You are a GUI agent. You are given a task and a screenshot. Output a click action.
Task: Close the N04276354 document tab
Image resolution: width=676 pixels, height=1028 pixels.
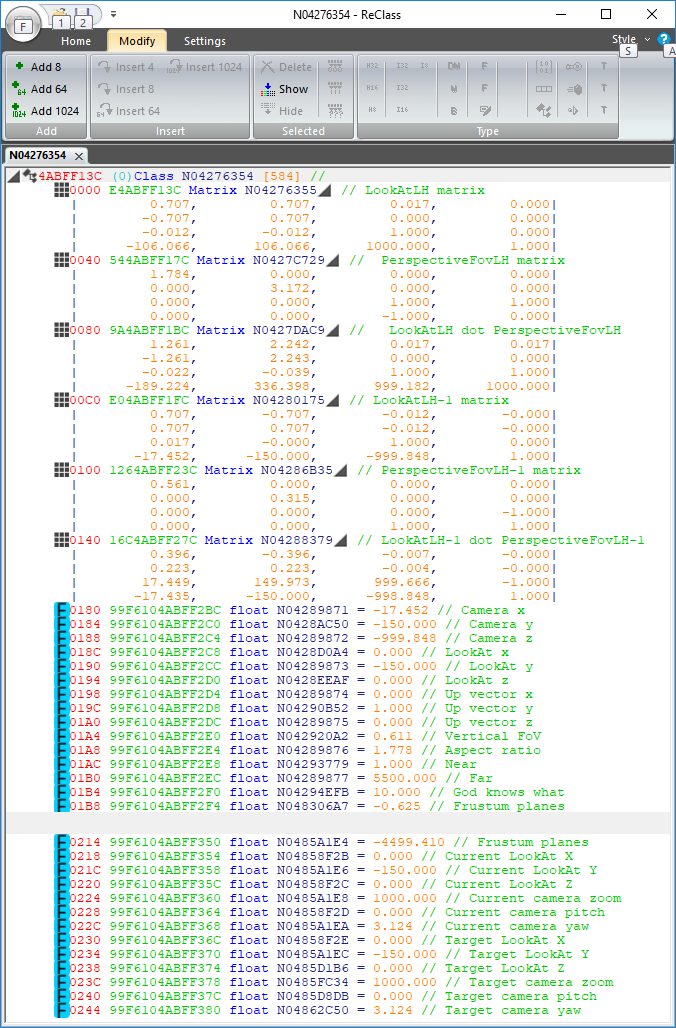(78, 156)
